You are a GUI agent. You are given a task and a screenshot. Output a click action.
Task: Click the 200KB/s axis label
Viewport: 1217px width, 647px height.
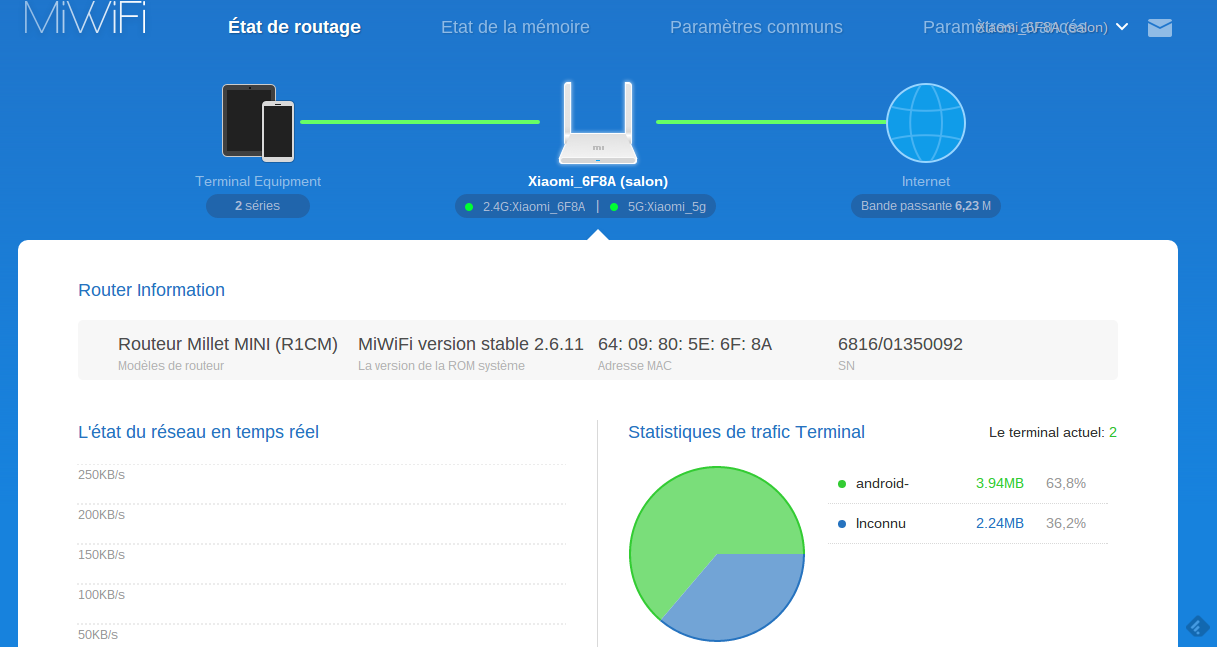coord(101,514)
